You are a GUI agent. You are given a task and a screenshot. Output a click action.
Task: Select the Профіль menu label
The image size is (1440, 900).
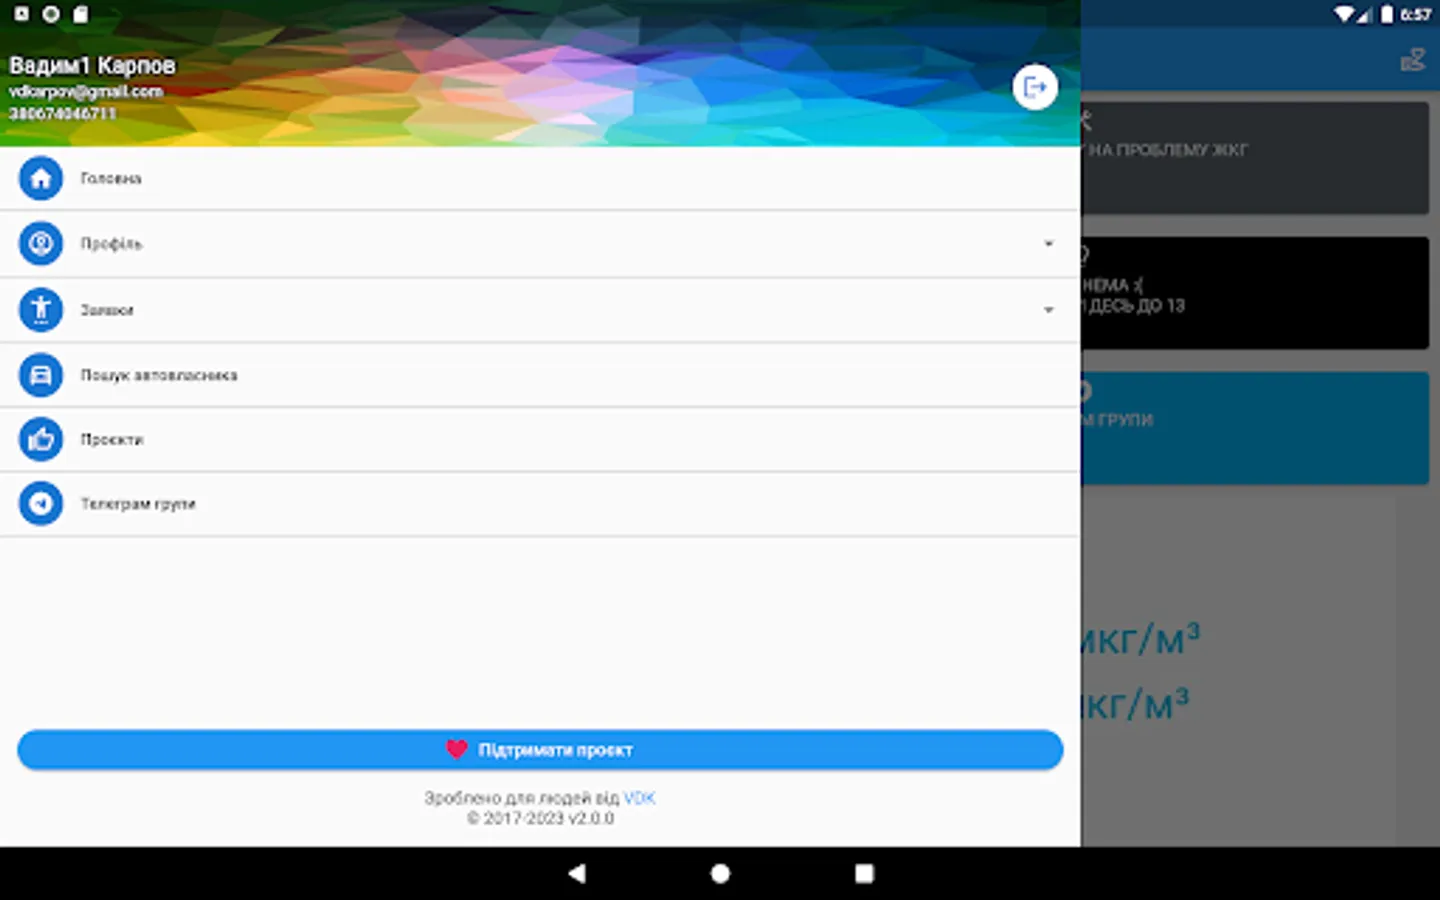[x=111, y=244]
